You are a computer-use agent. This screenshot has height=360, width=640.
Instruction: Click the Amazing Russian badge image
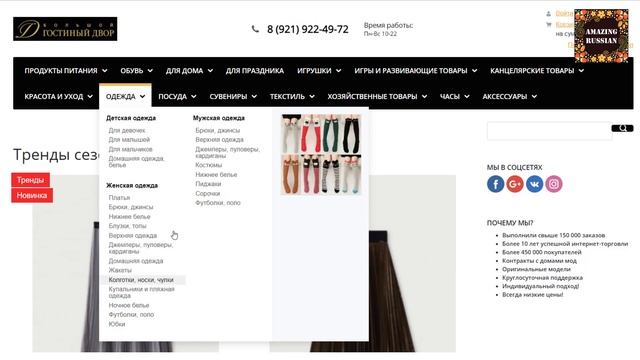coord(601,36)
